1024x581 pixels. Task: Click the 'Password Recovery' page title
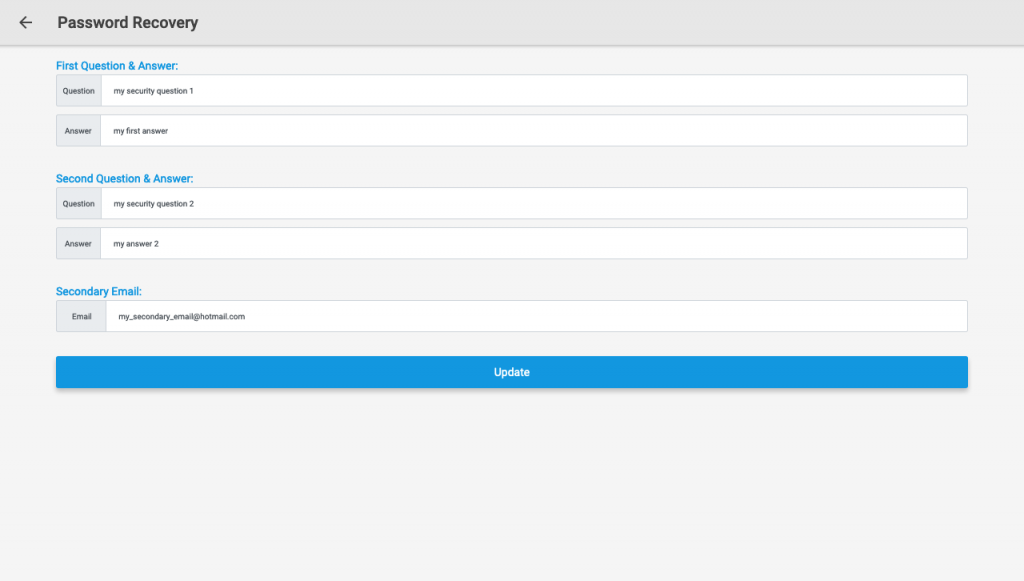point(128,23)
